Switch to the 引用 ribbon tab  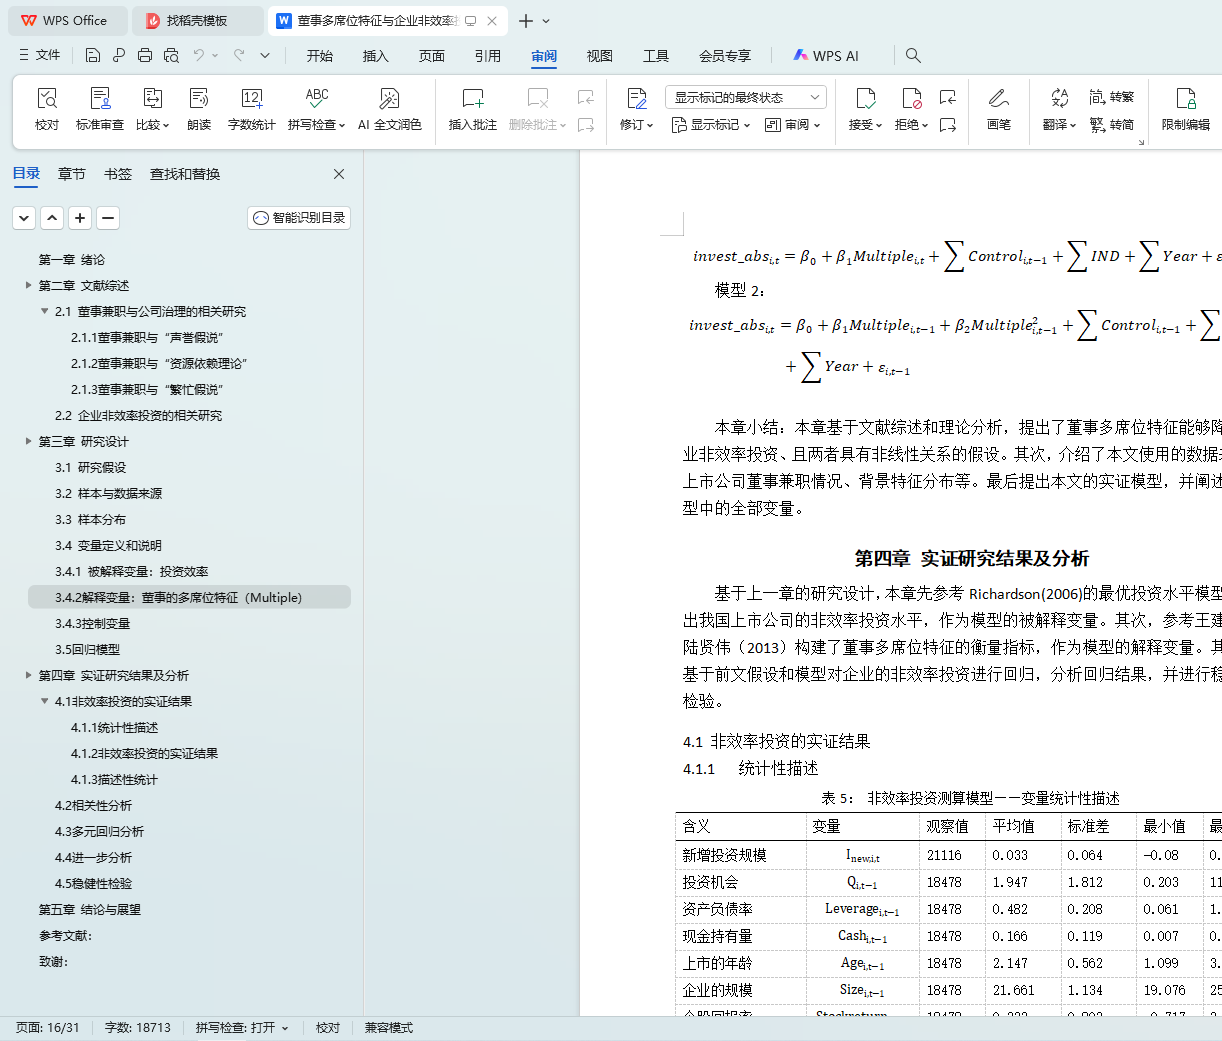pyautogui.click(x=488, y=56)
